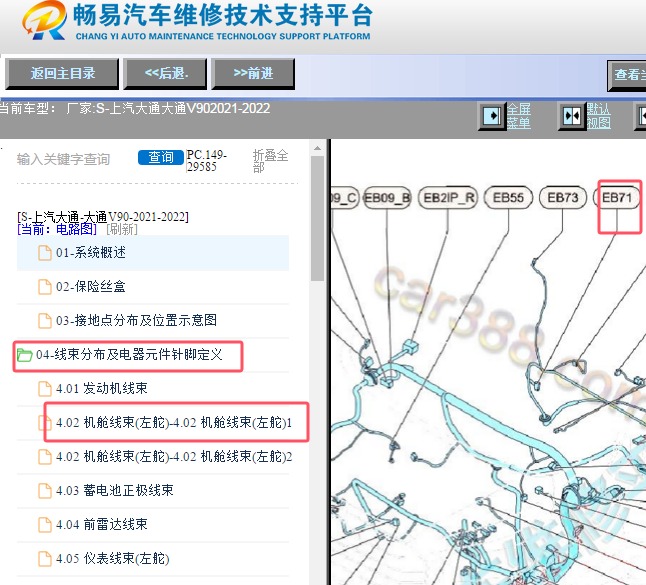Click the 刷新 refresh link
This screenshot has height=585, width=646.
coord(122,229)
